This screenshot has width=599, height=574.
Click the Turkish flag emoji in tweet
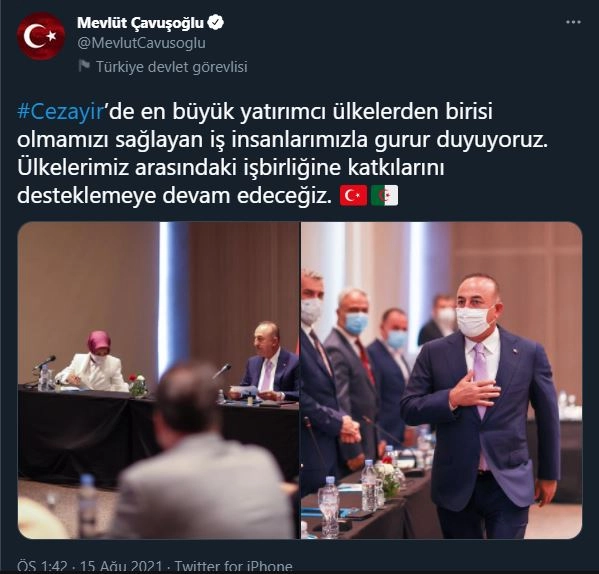coord(353,196)
